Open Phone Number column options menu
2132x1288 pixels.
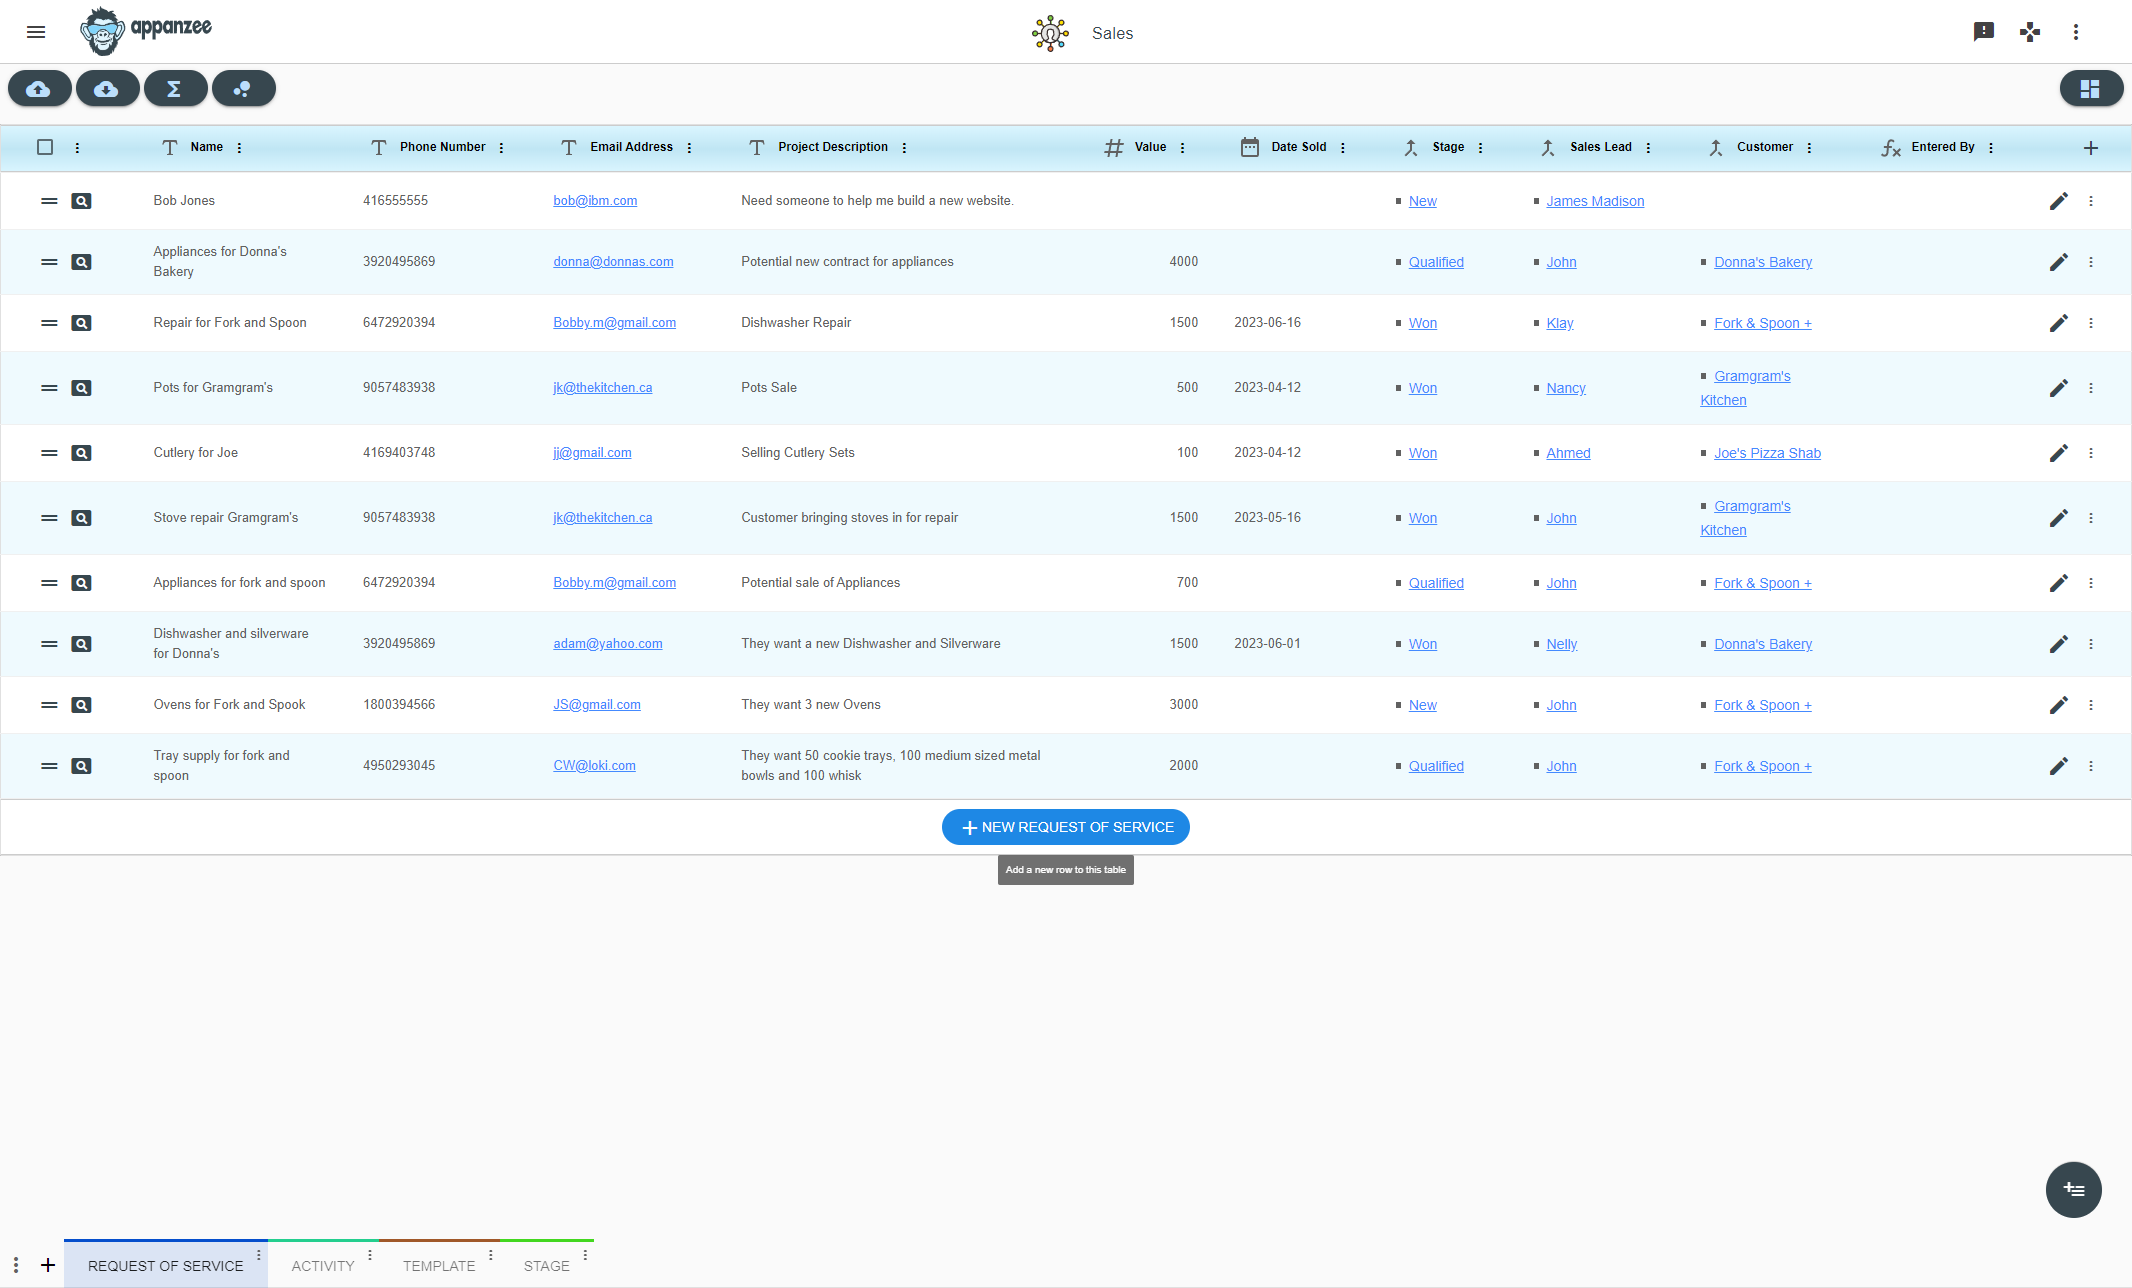pyautogui.click(x=502, y=148)
